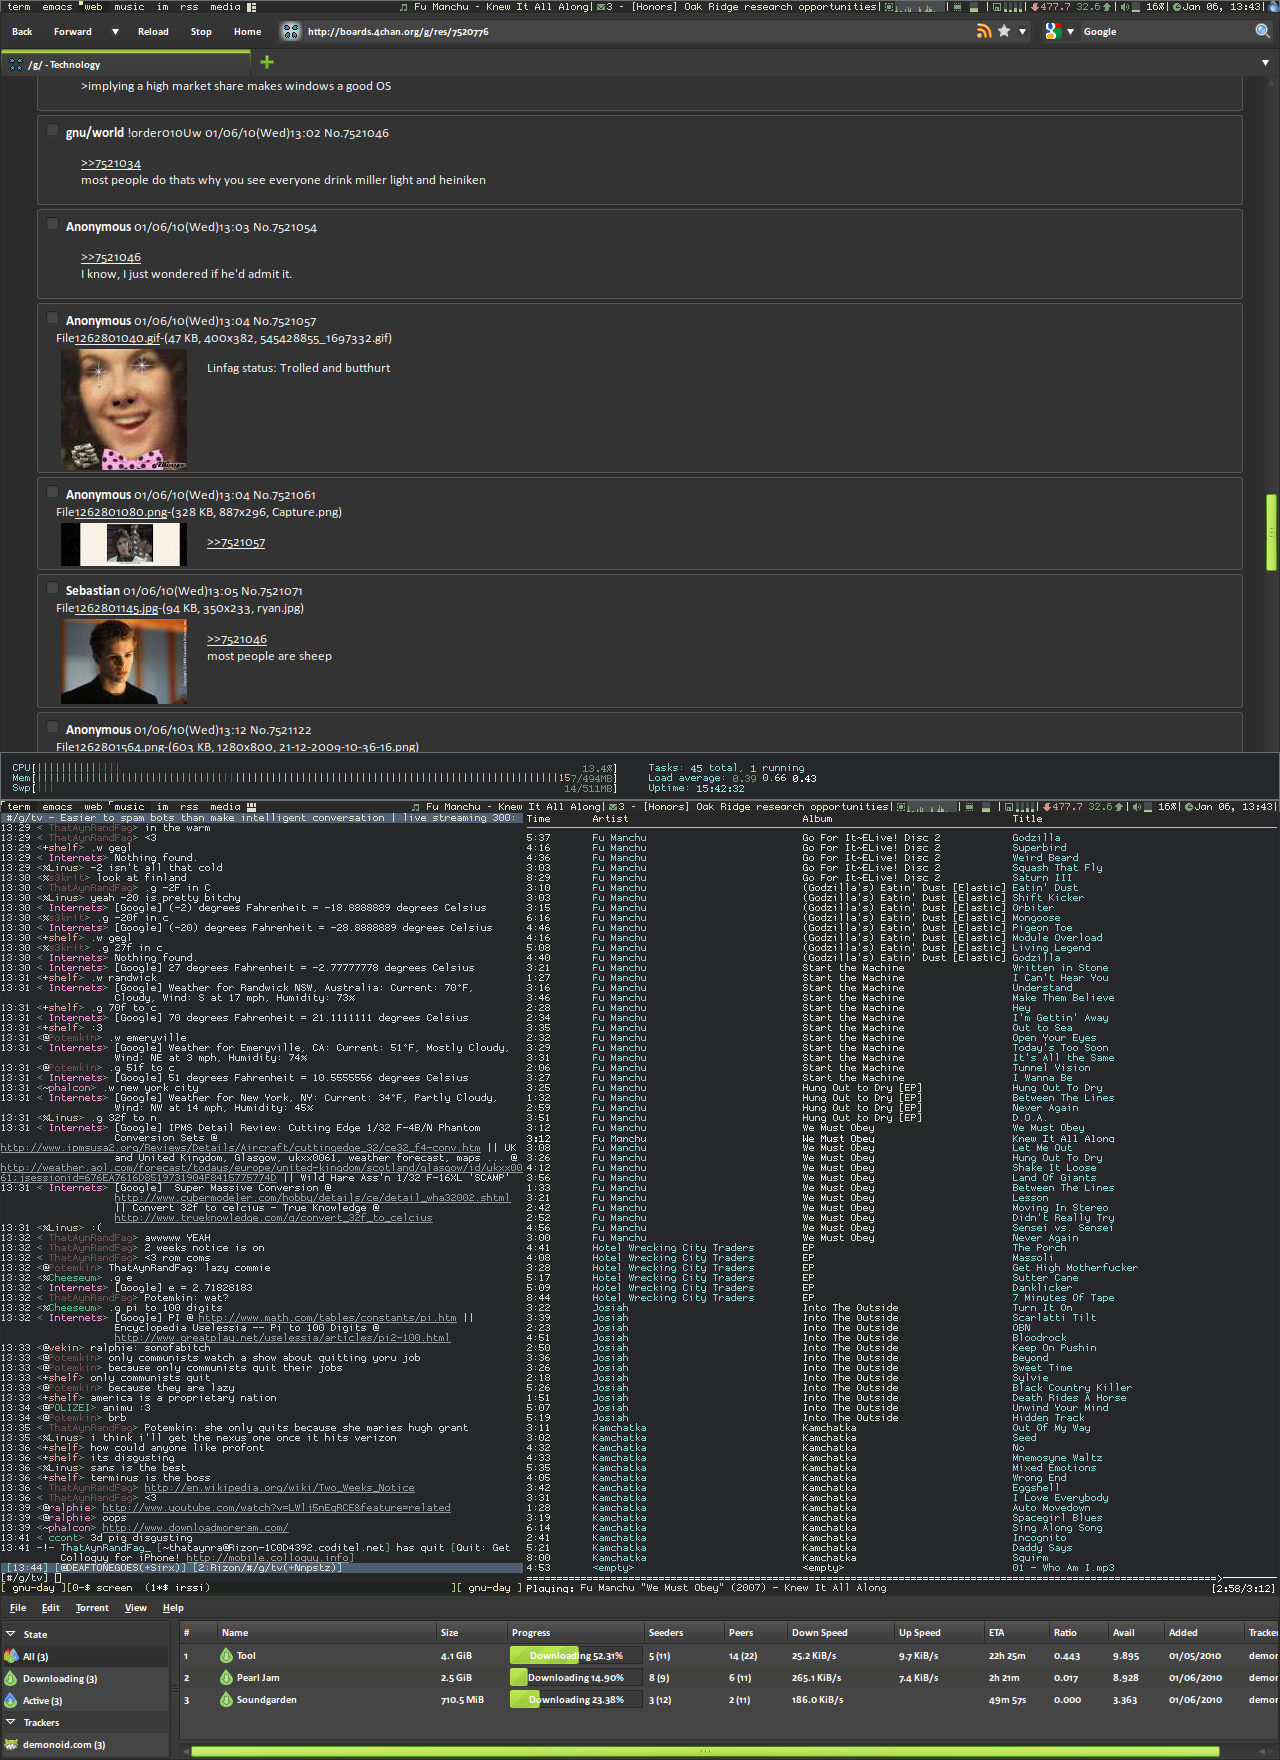This screenshot has height=1760, width=1280.
Task: Click the site icon beside the URL
Action: (x=291, y=31)
